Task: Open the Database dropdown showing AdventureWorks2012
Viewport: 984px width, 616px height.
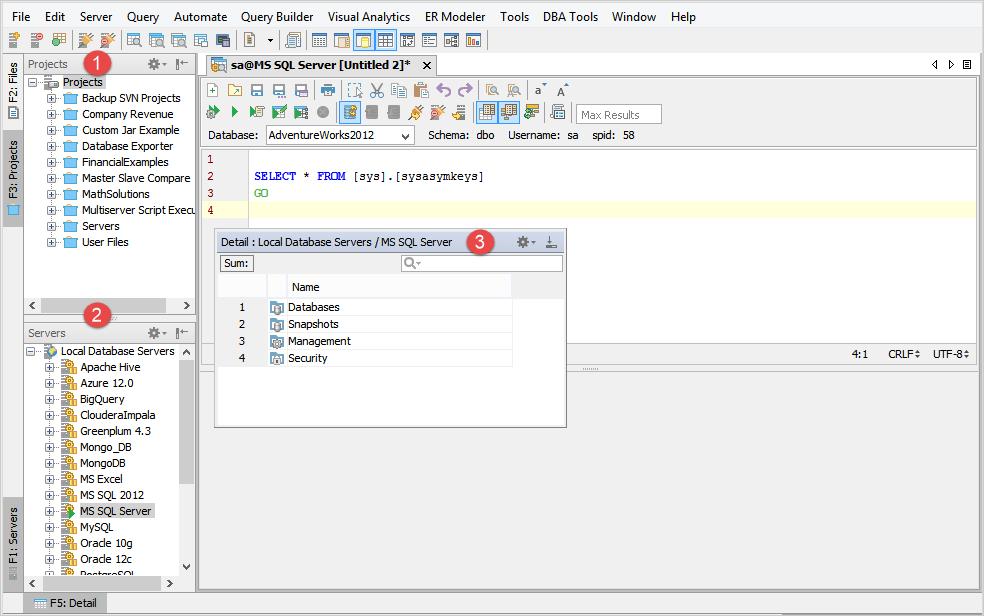Action: pos(340,135)
